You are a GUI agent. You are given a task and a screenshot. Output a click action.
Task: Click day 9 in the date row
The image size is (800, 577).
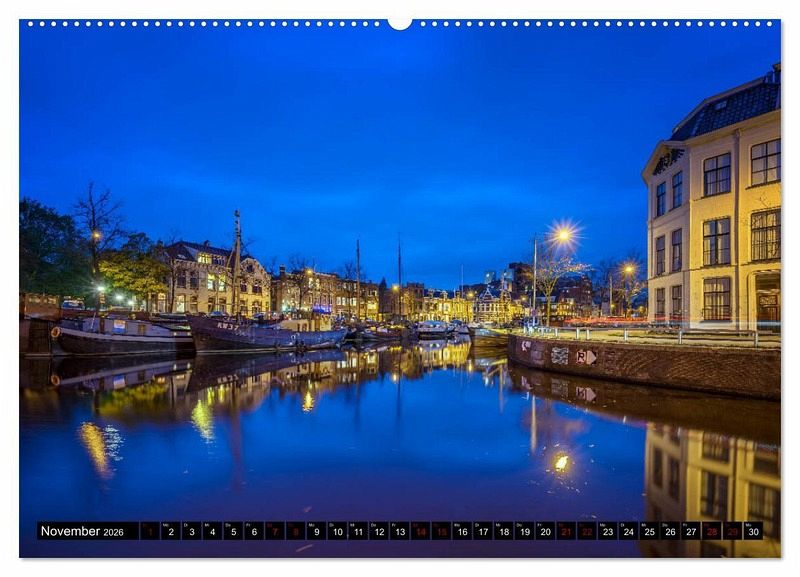click(x=317, y=531)
